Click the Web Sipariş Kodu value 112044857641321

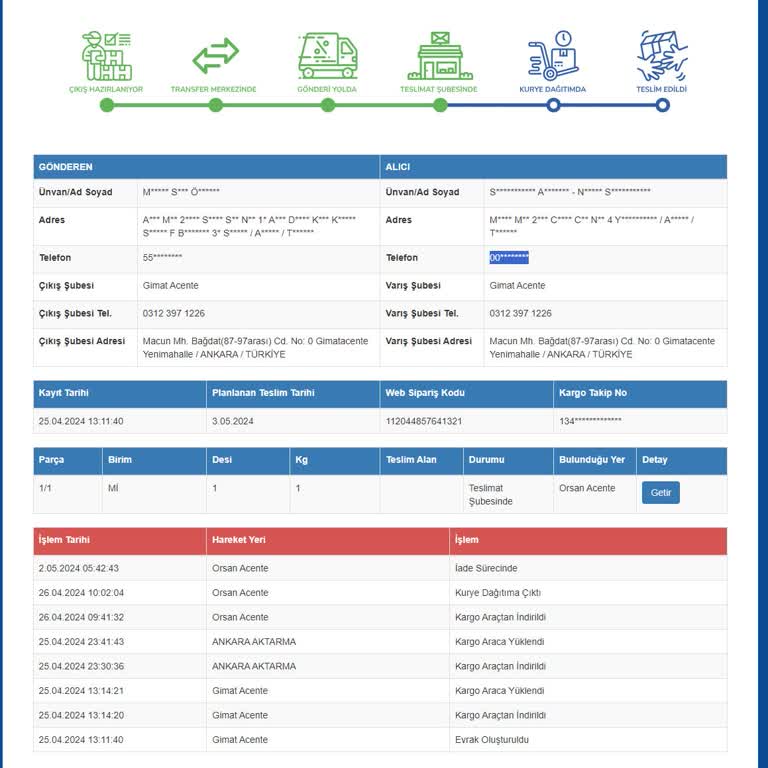point(424,421)
